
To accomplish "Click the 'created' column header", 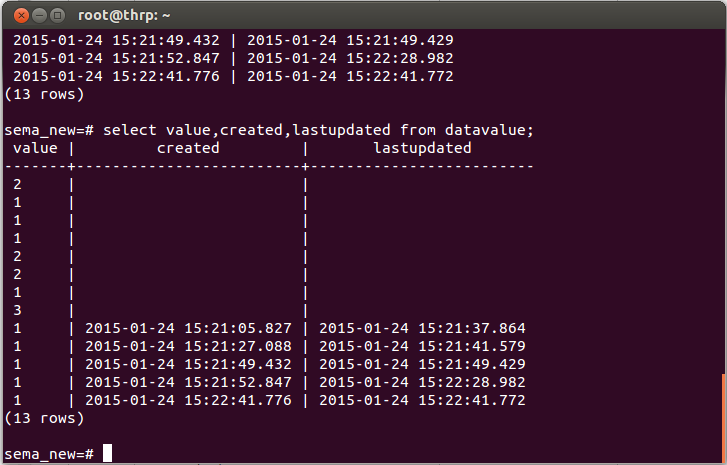I will (x=188, y=148).
